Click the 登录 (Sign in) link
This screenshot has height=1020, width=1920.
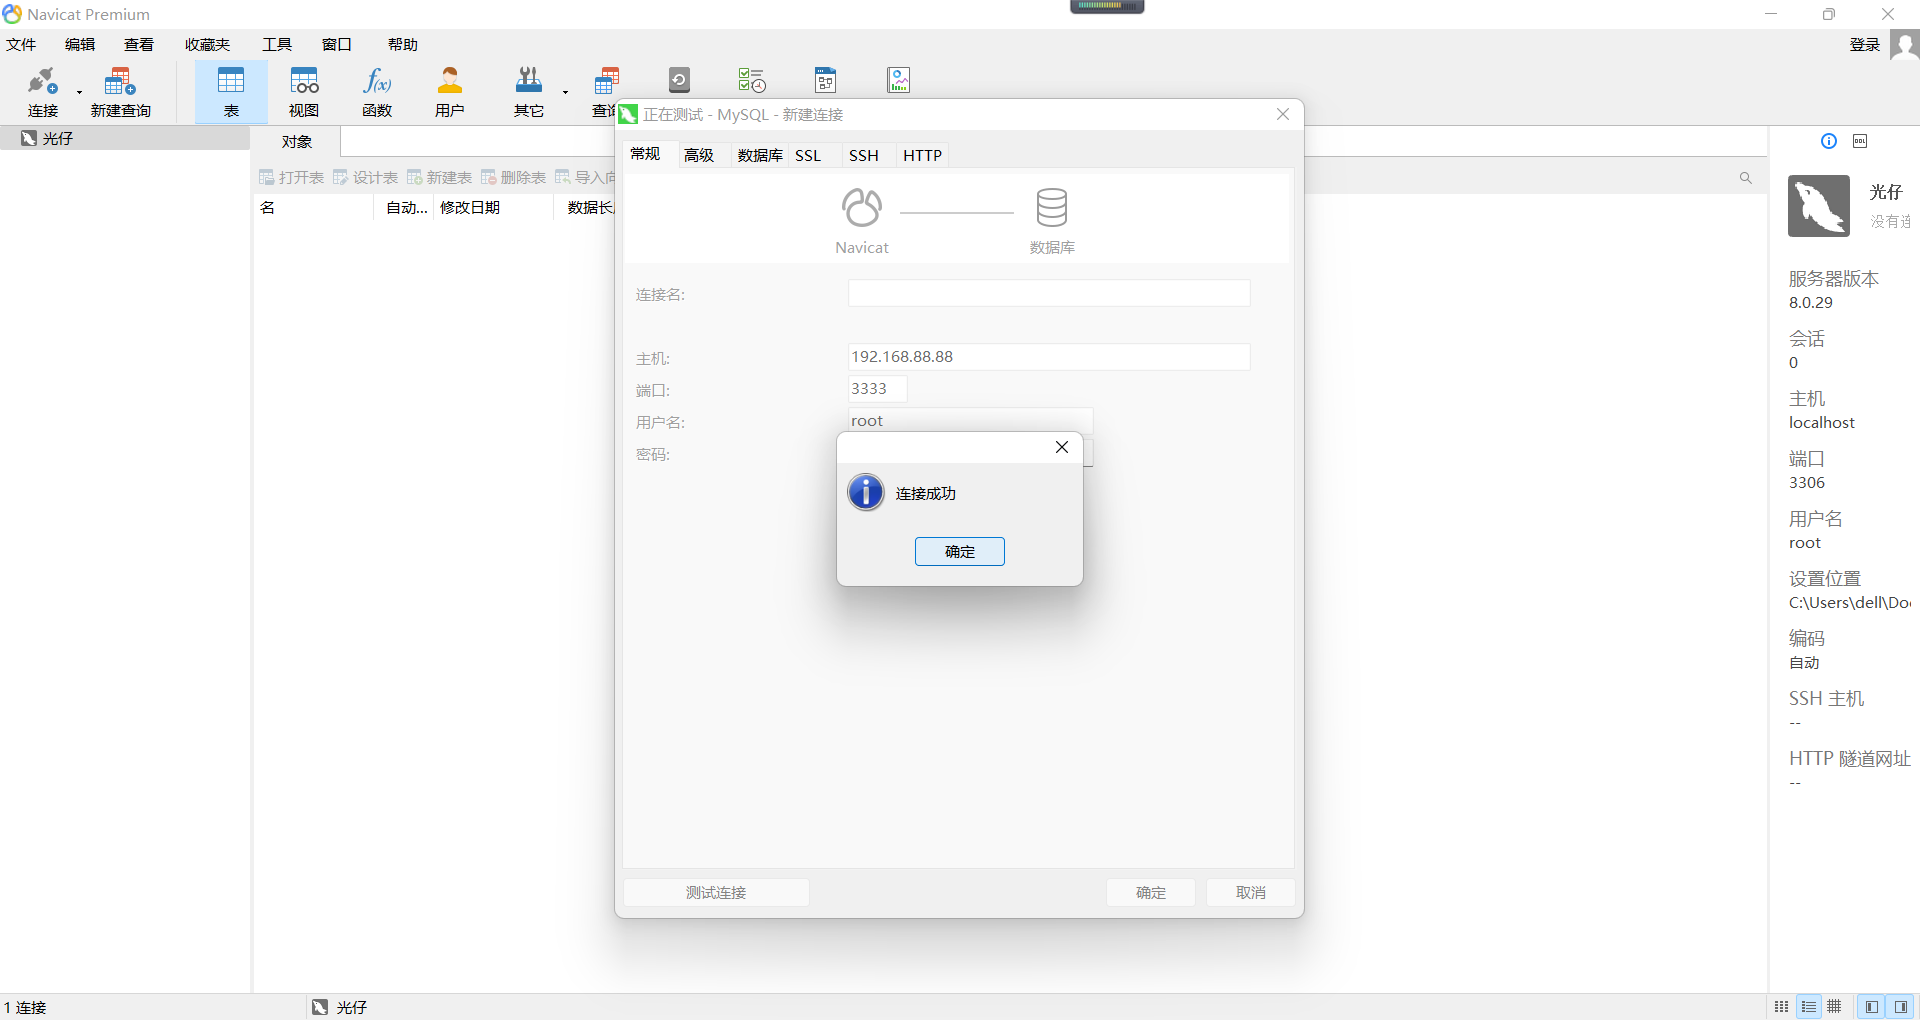coord(1865,45)
